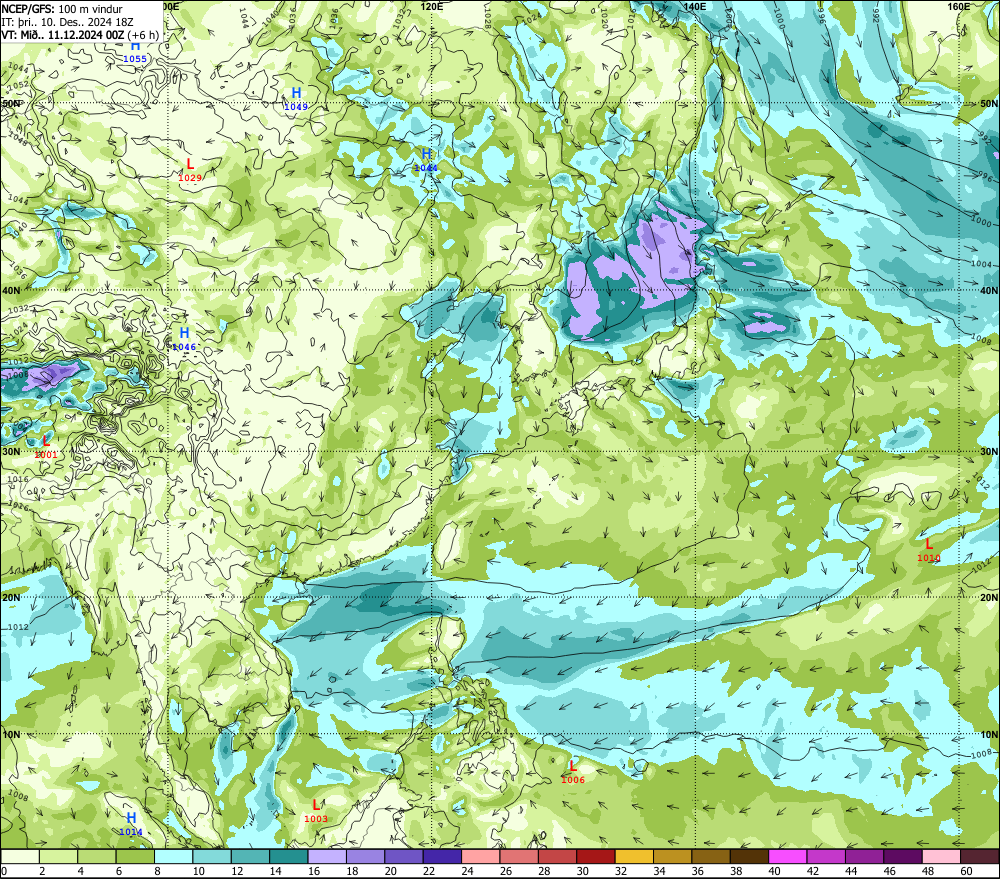
Task: Click the 38–40 dark brown legend swatch
Action: 750,856
